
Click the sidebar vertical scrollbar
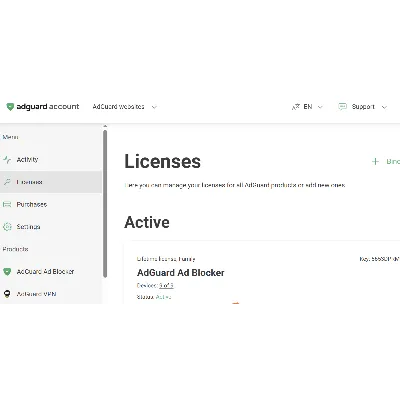click(x=105, y=203)
